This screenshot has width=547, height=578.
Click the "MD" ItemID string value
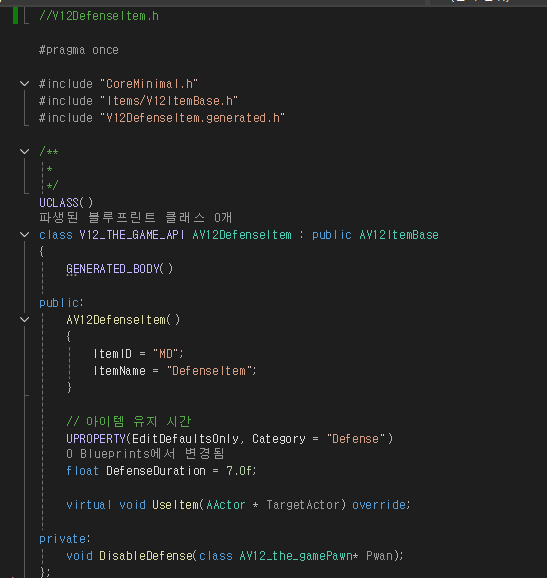point(166,354)
